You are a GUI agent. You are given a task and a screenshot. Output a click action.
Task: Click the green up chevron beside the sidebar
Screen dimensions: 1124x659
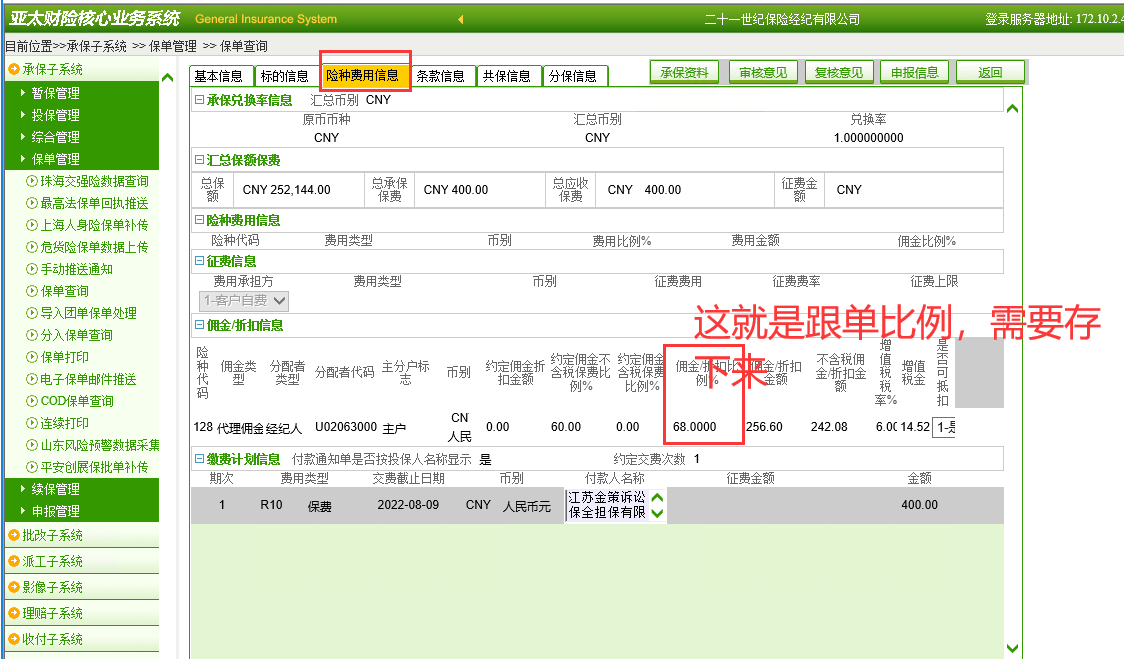click(167, 77)
